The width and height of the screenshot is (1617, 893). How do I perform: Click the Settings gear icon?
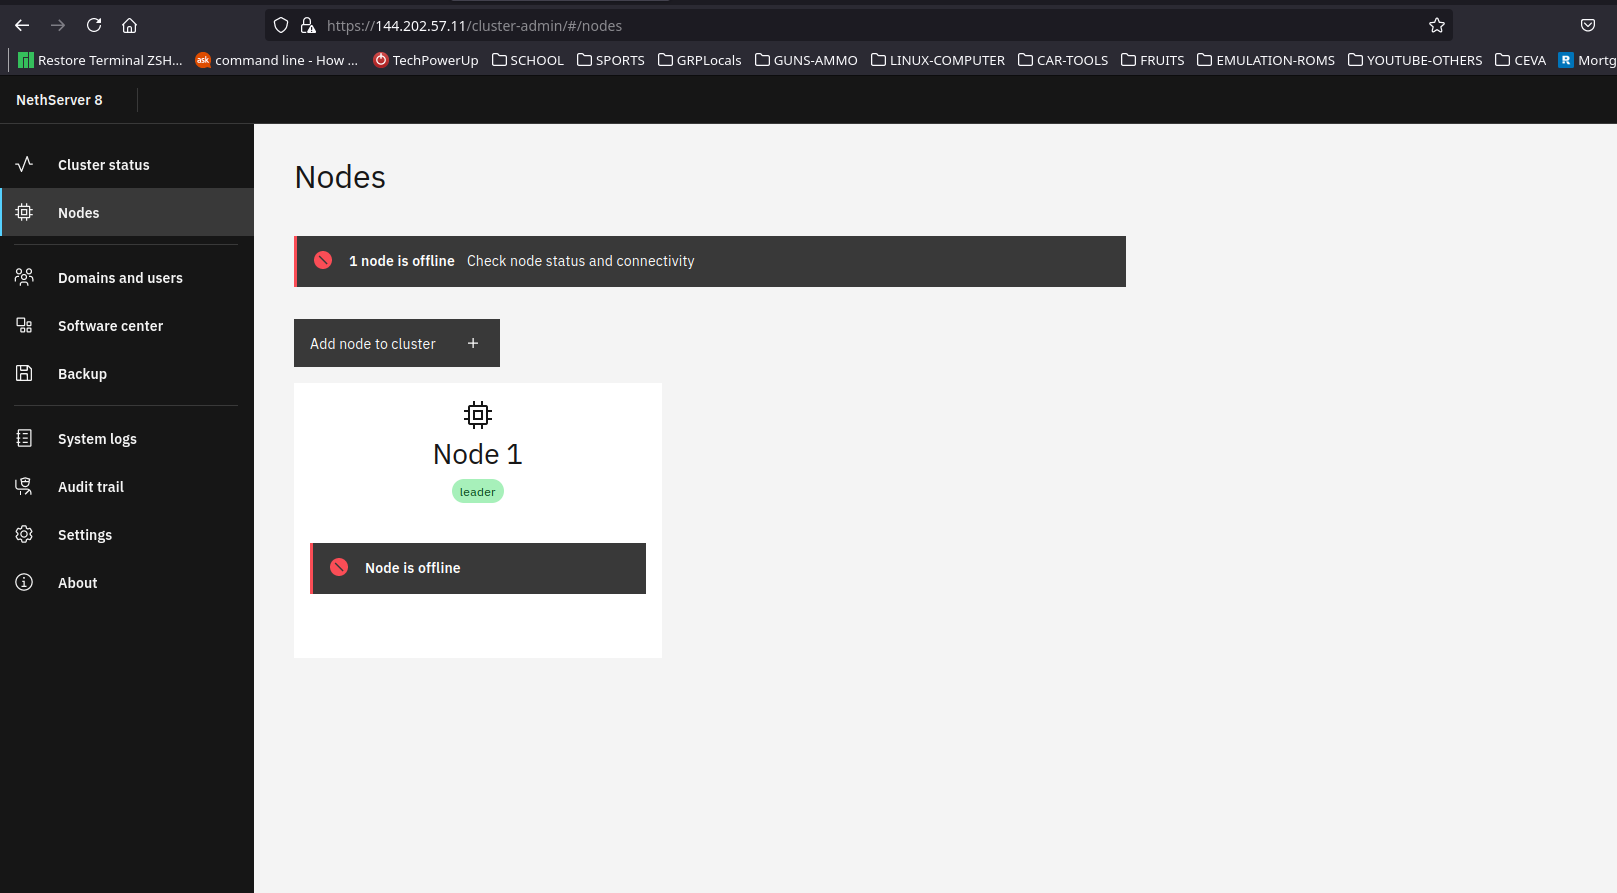(x=24, y=534)
